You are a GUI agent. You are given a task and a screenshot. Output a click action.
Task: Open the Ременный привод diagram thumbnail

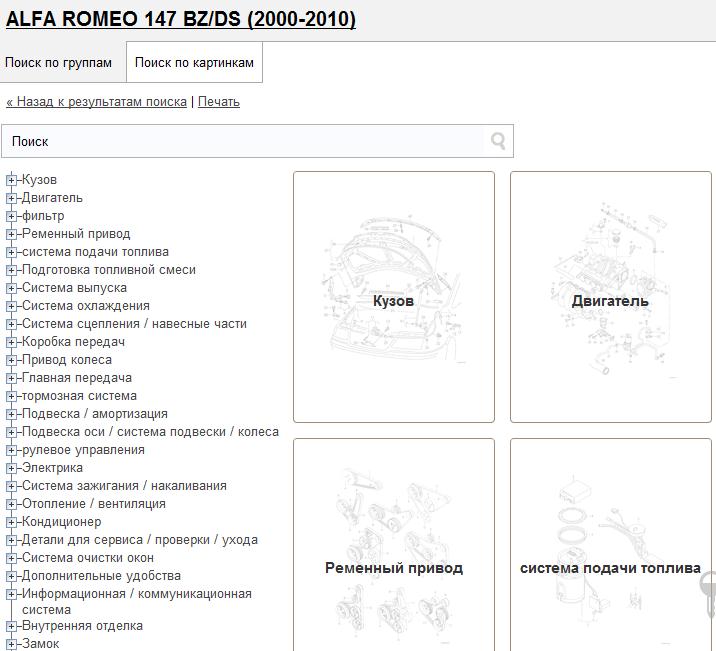tap(393, 545)
